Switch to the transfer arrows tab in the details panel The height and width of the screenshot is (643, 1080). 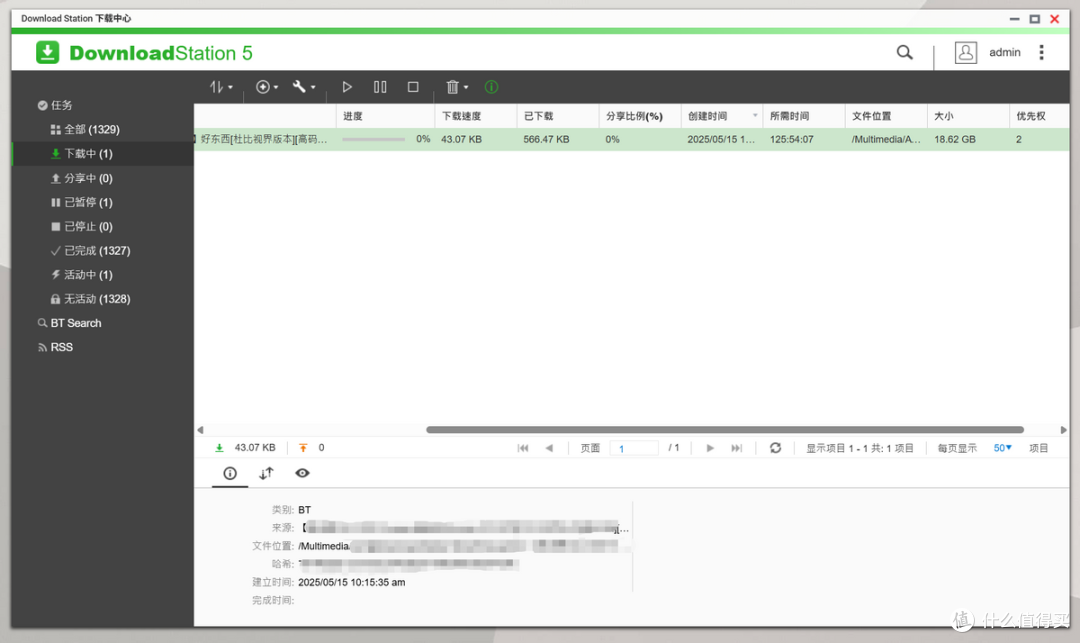tap(266, 473)
